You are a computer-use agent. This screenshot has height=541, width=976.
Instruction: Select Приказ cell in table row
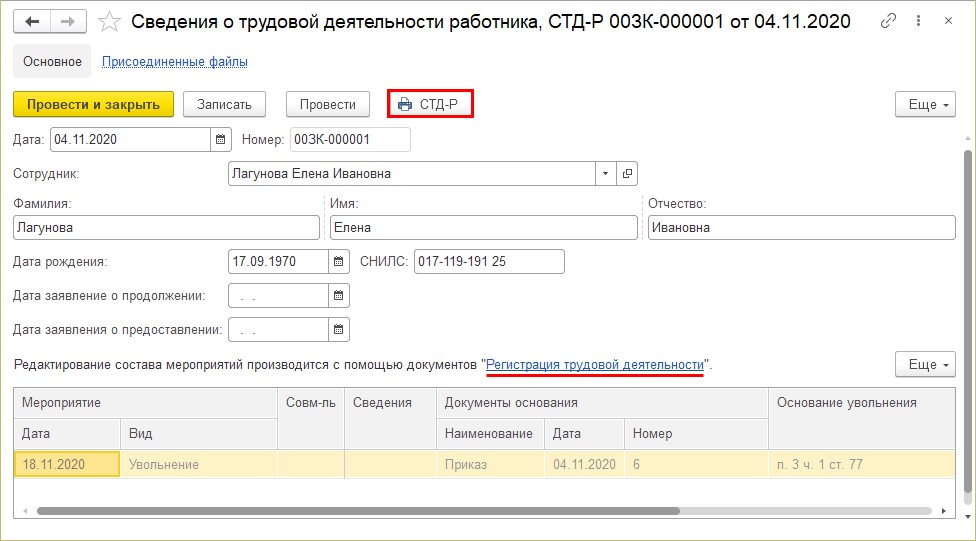(490, 464)
